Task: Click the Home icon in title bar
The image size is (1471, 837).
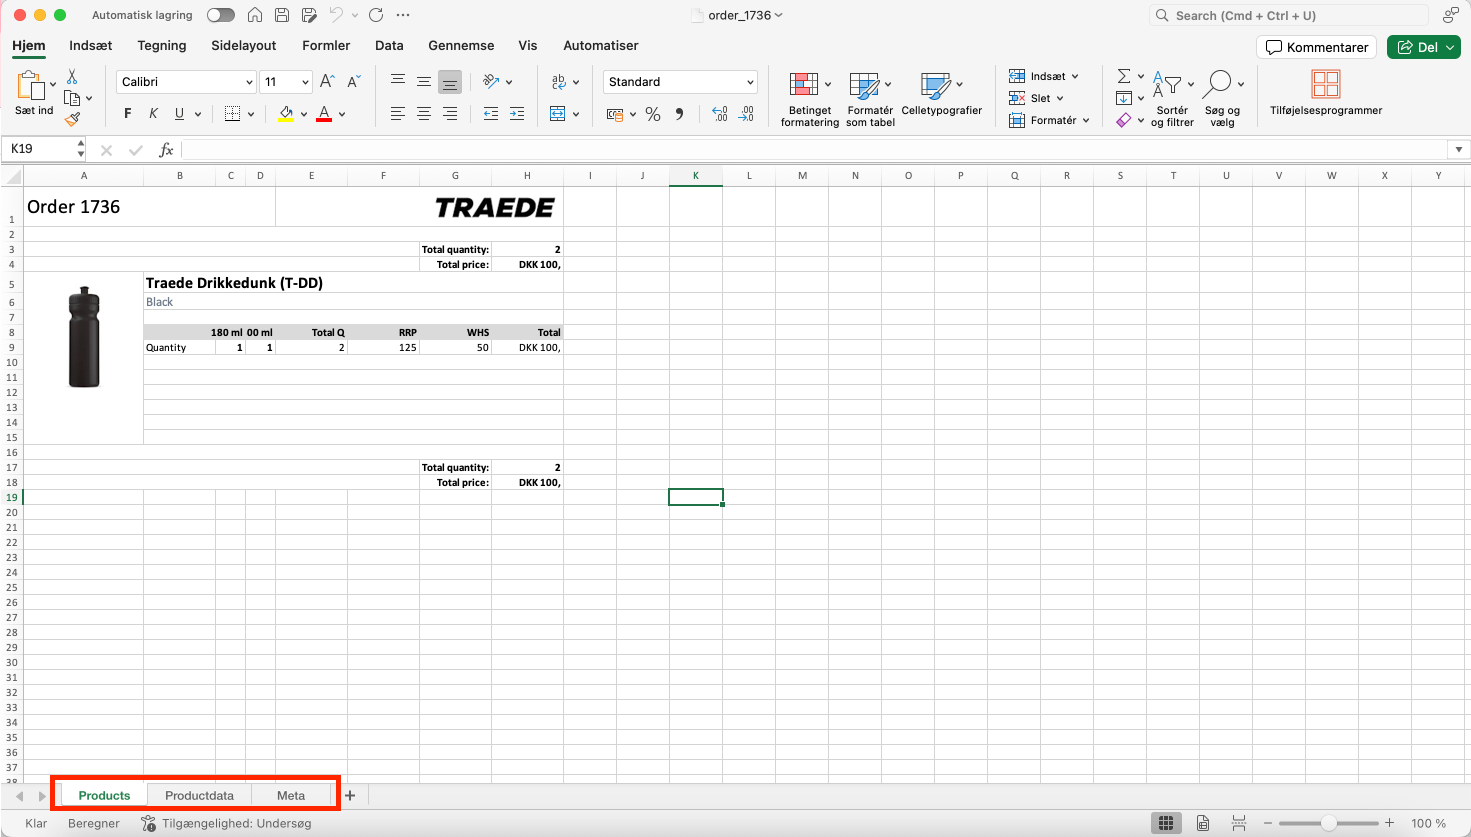Action: (x=255, y=15)
